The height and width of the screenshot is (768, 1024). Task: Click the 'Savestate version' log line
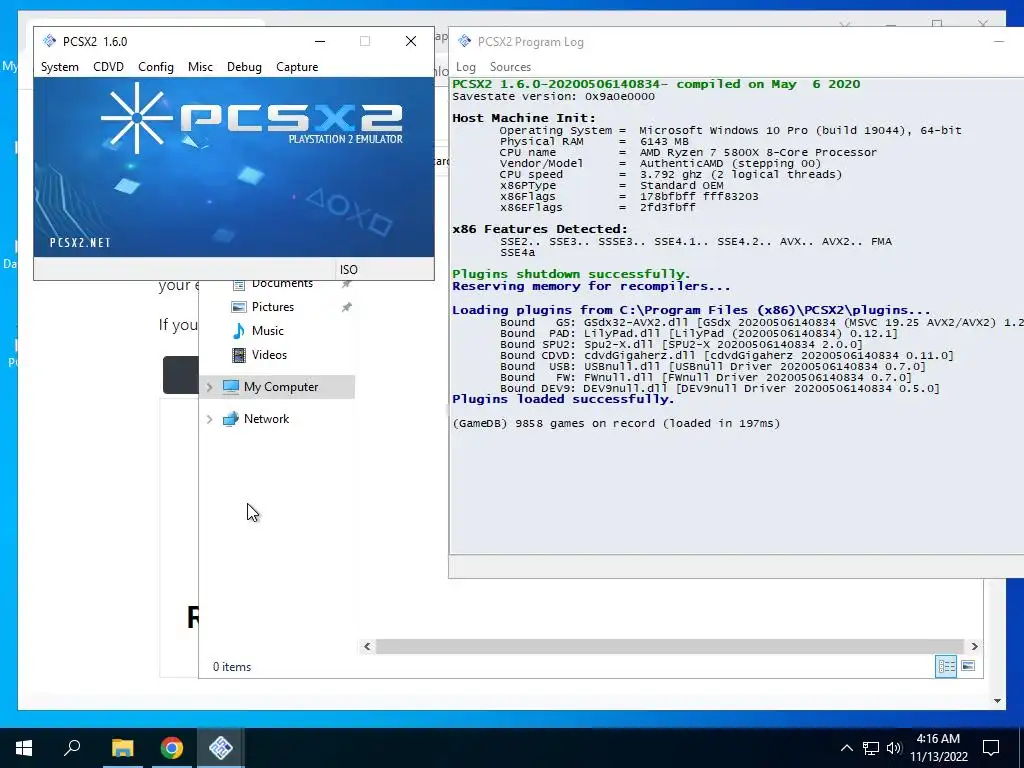(553, 97)
